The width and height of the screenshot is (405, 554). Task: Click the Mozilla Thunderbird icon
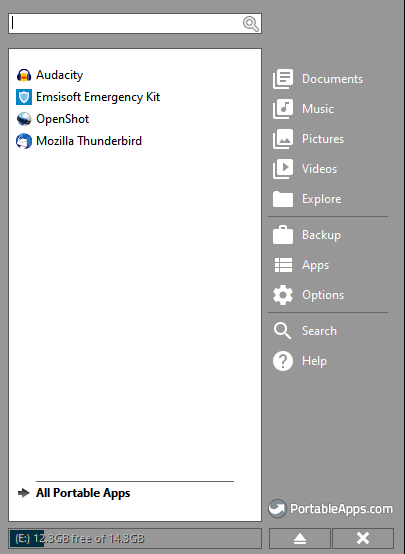click(24, 141)
